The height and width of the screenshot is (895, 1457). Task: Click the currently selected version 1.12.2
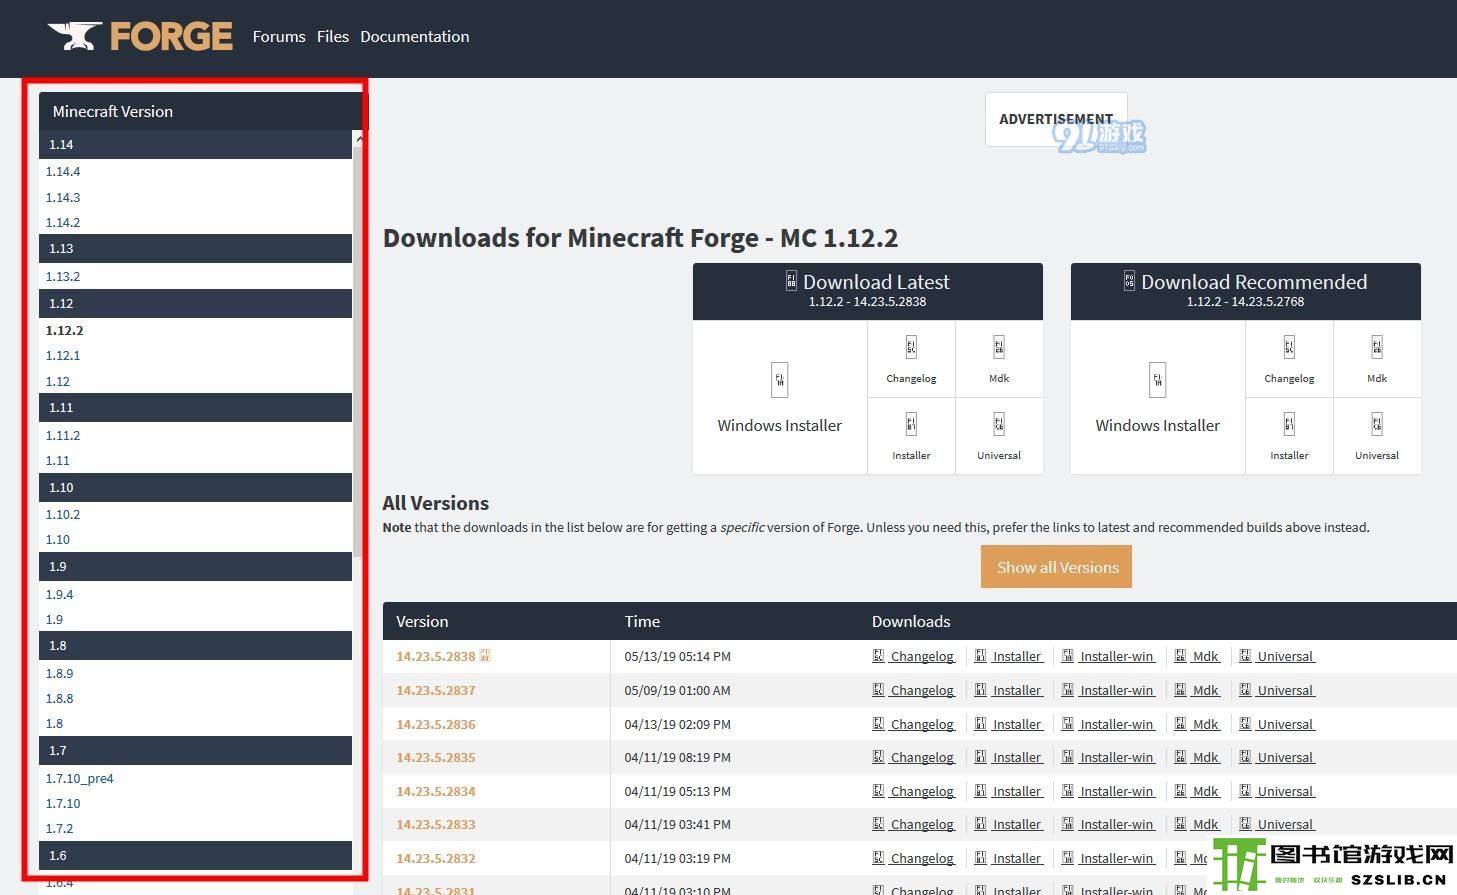tap(64, 330)
